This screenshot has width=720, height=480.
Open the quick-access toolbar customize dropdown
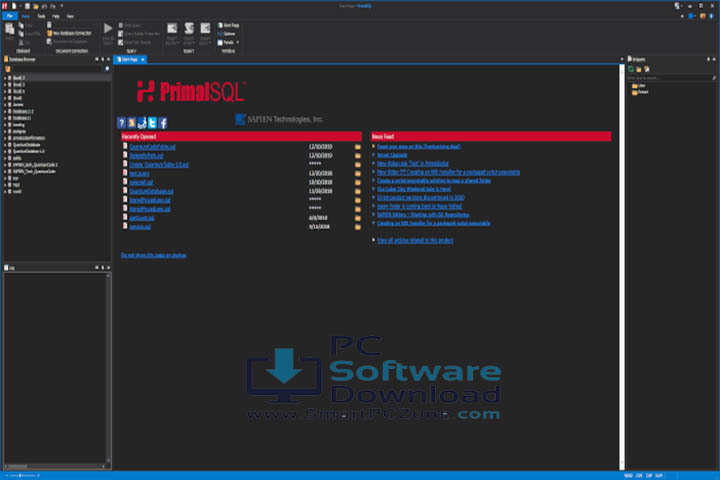pos(62,6)
